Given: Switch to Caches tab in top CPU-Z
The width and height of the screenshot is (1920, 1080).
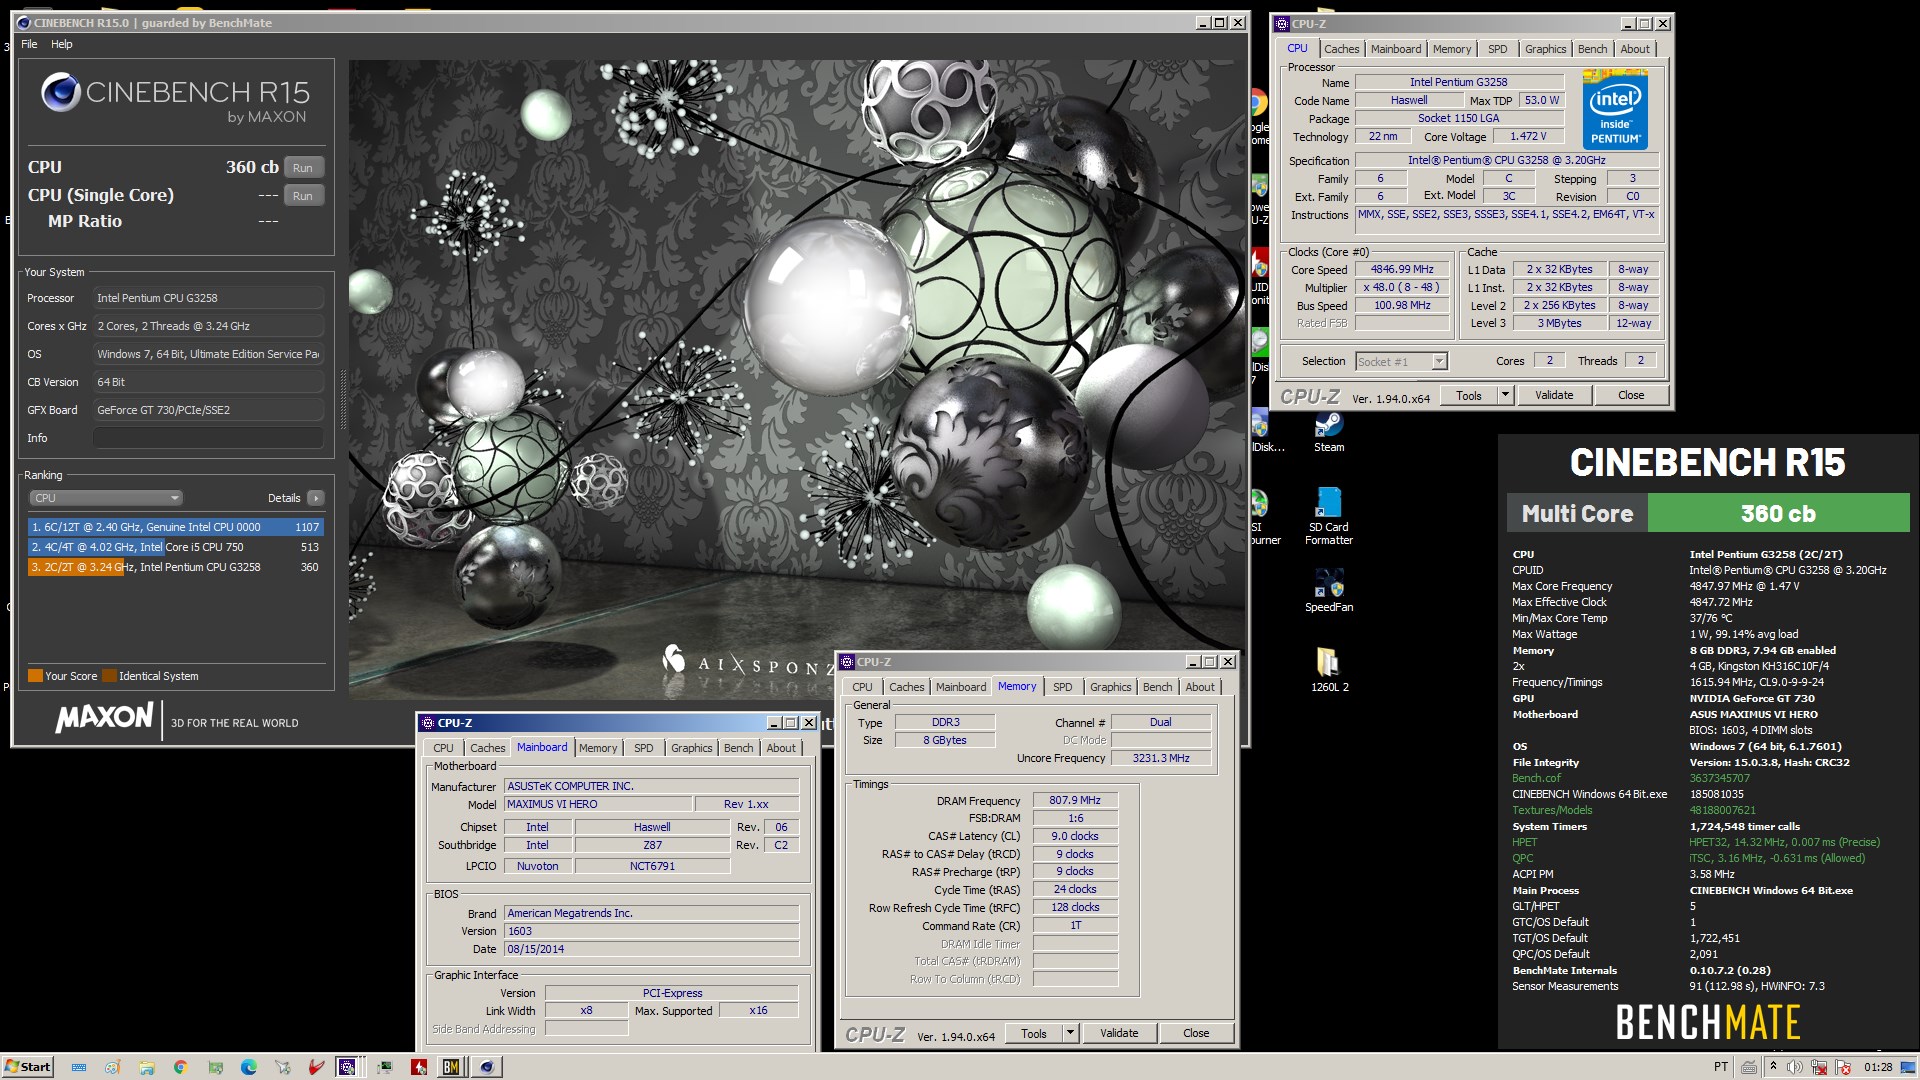Looking at the screenshot, I should (1341, 49).
